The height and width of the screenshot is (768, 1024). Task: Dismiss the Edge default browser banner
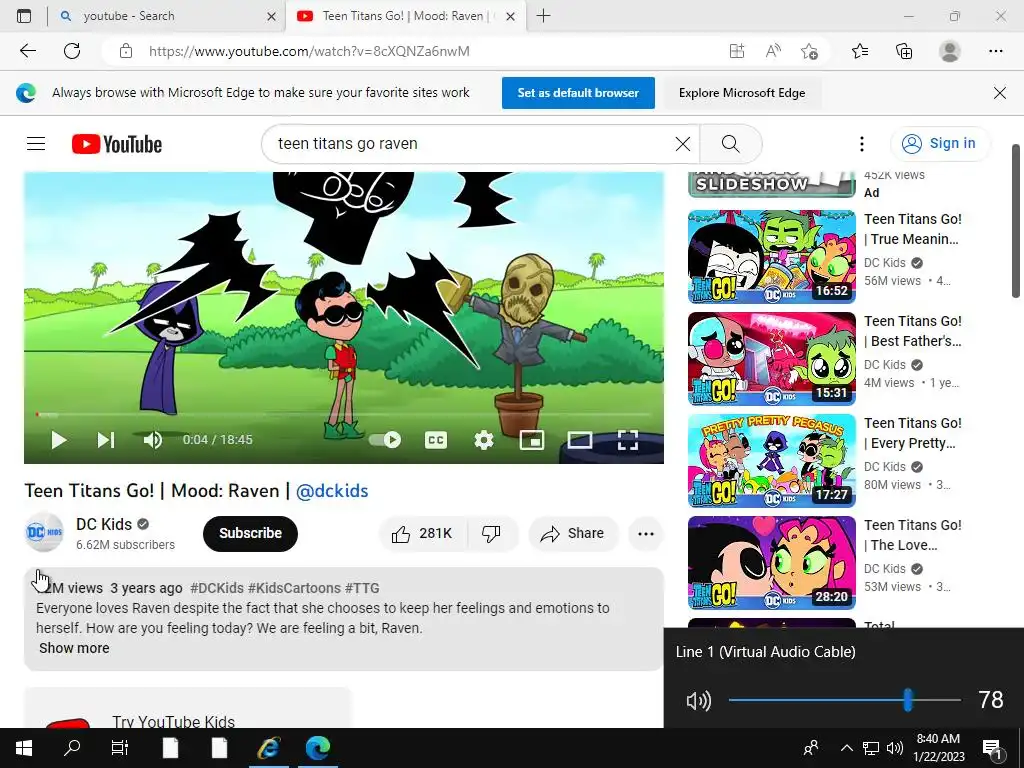(1000, 93)
